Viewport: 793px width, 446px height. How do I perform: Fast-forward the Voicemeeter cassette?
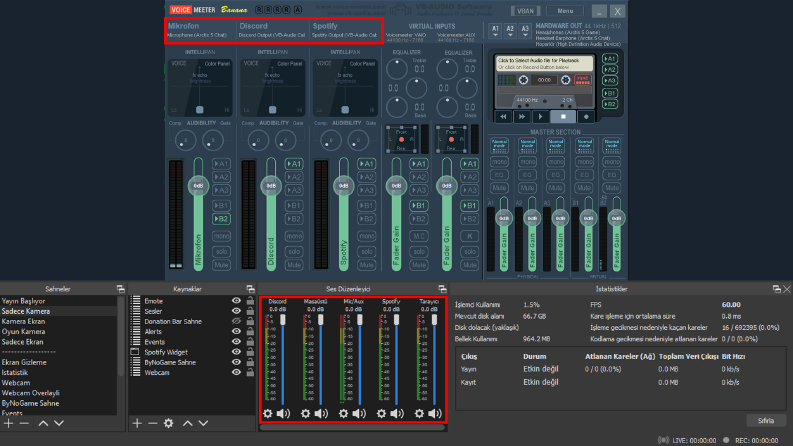[x=521, y=116]
